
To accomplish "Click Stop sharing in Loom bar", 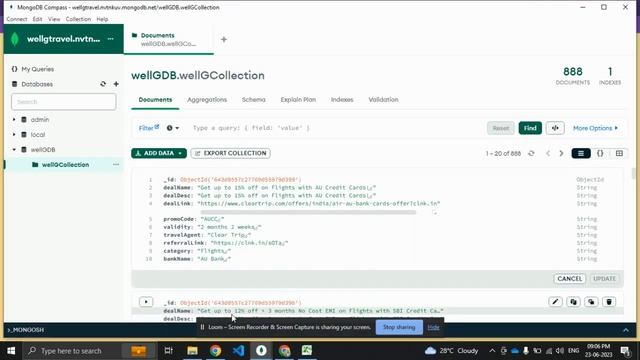I will (x=399, y=327).
